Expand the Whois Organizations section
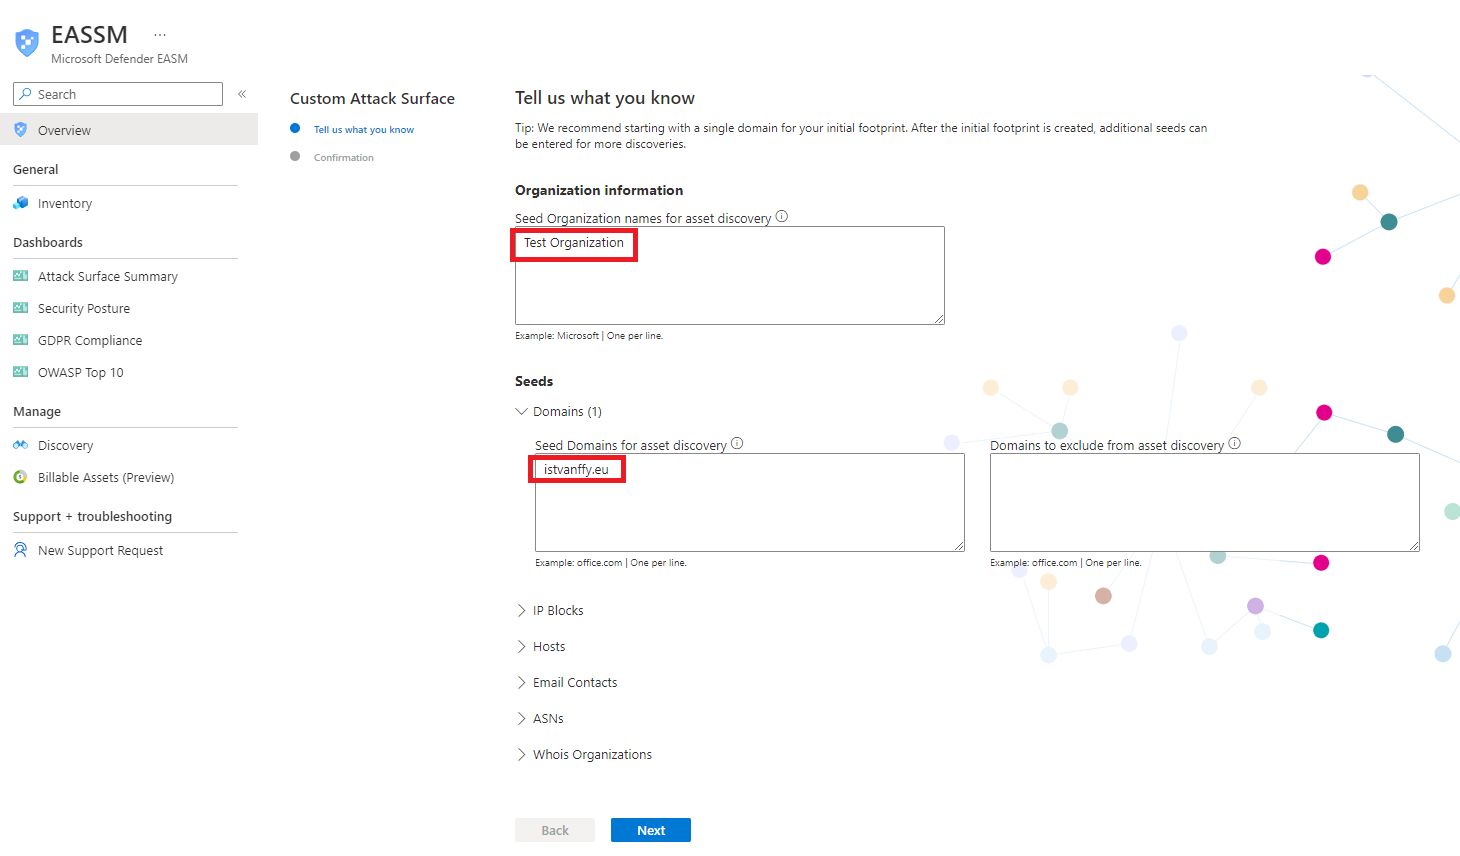Image resolution: width=1460 pixels, height=856 pixels. click(x=522, y=754)
